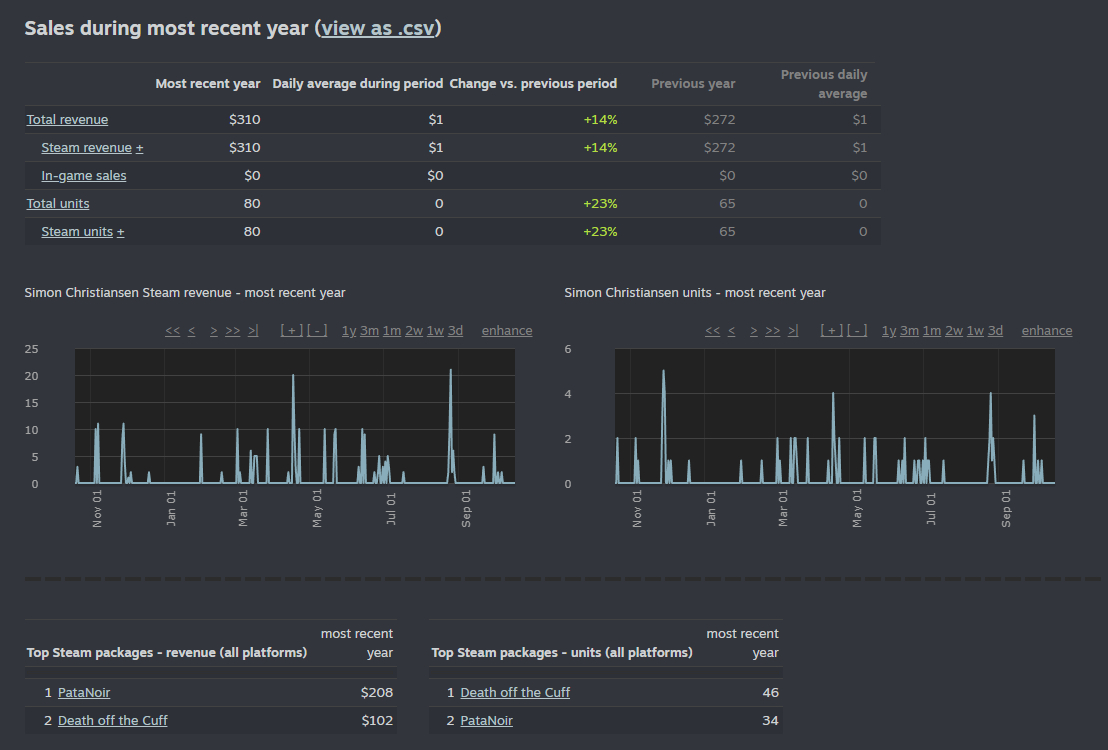Viewport: 1108px width, 750px height.
Task: Set the units chart range to 3d
Action: tap(995, 331)
